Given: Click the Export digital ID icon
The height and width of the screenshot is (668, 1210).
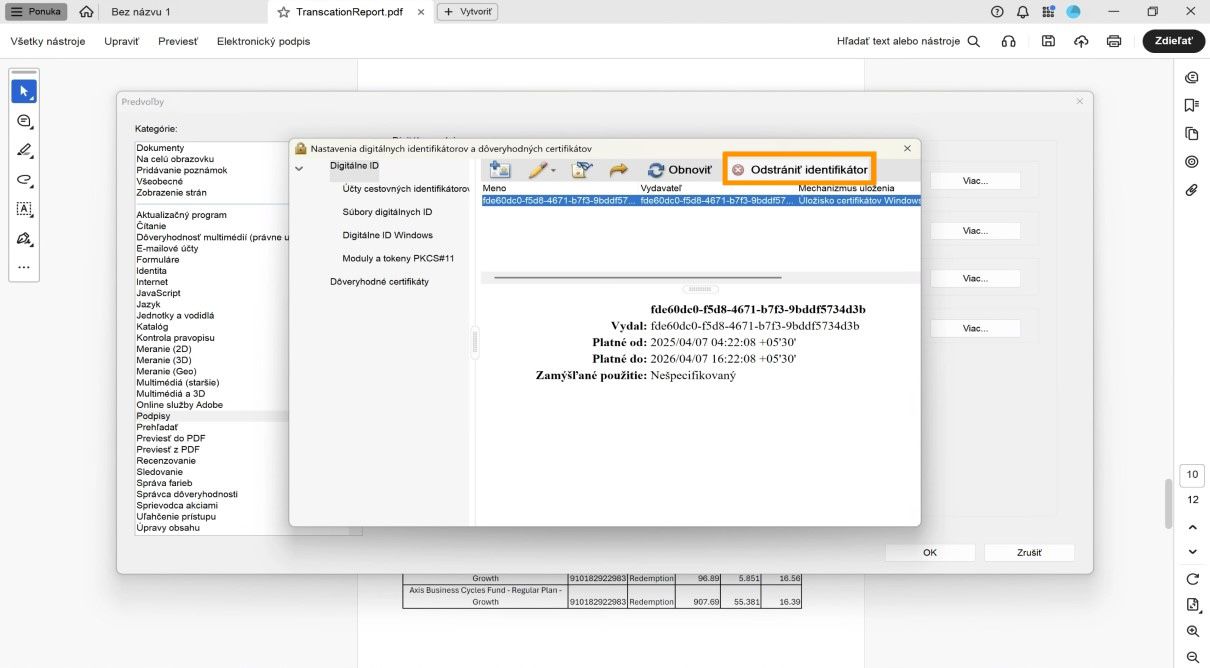Looking at the screenshot, I should pyautogui.click(x=619, y=169).
